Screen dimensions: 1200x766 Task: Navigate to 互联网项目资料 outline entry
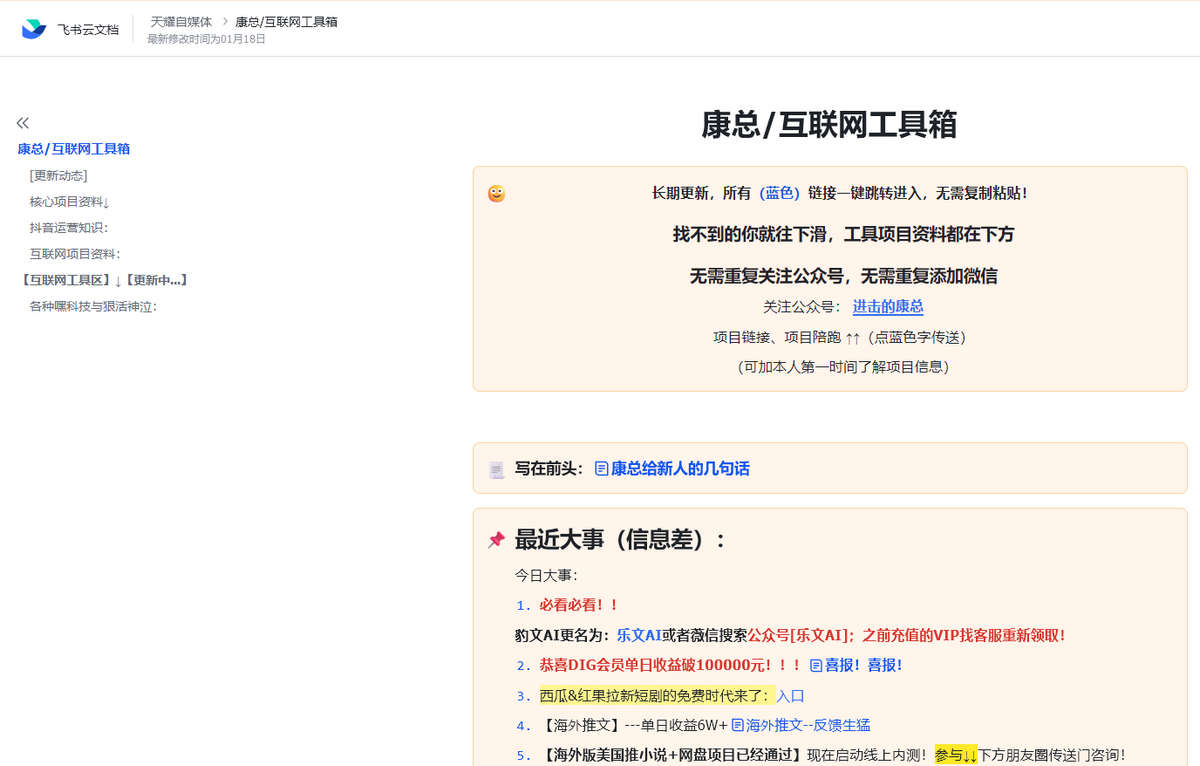point(75,254)
